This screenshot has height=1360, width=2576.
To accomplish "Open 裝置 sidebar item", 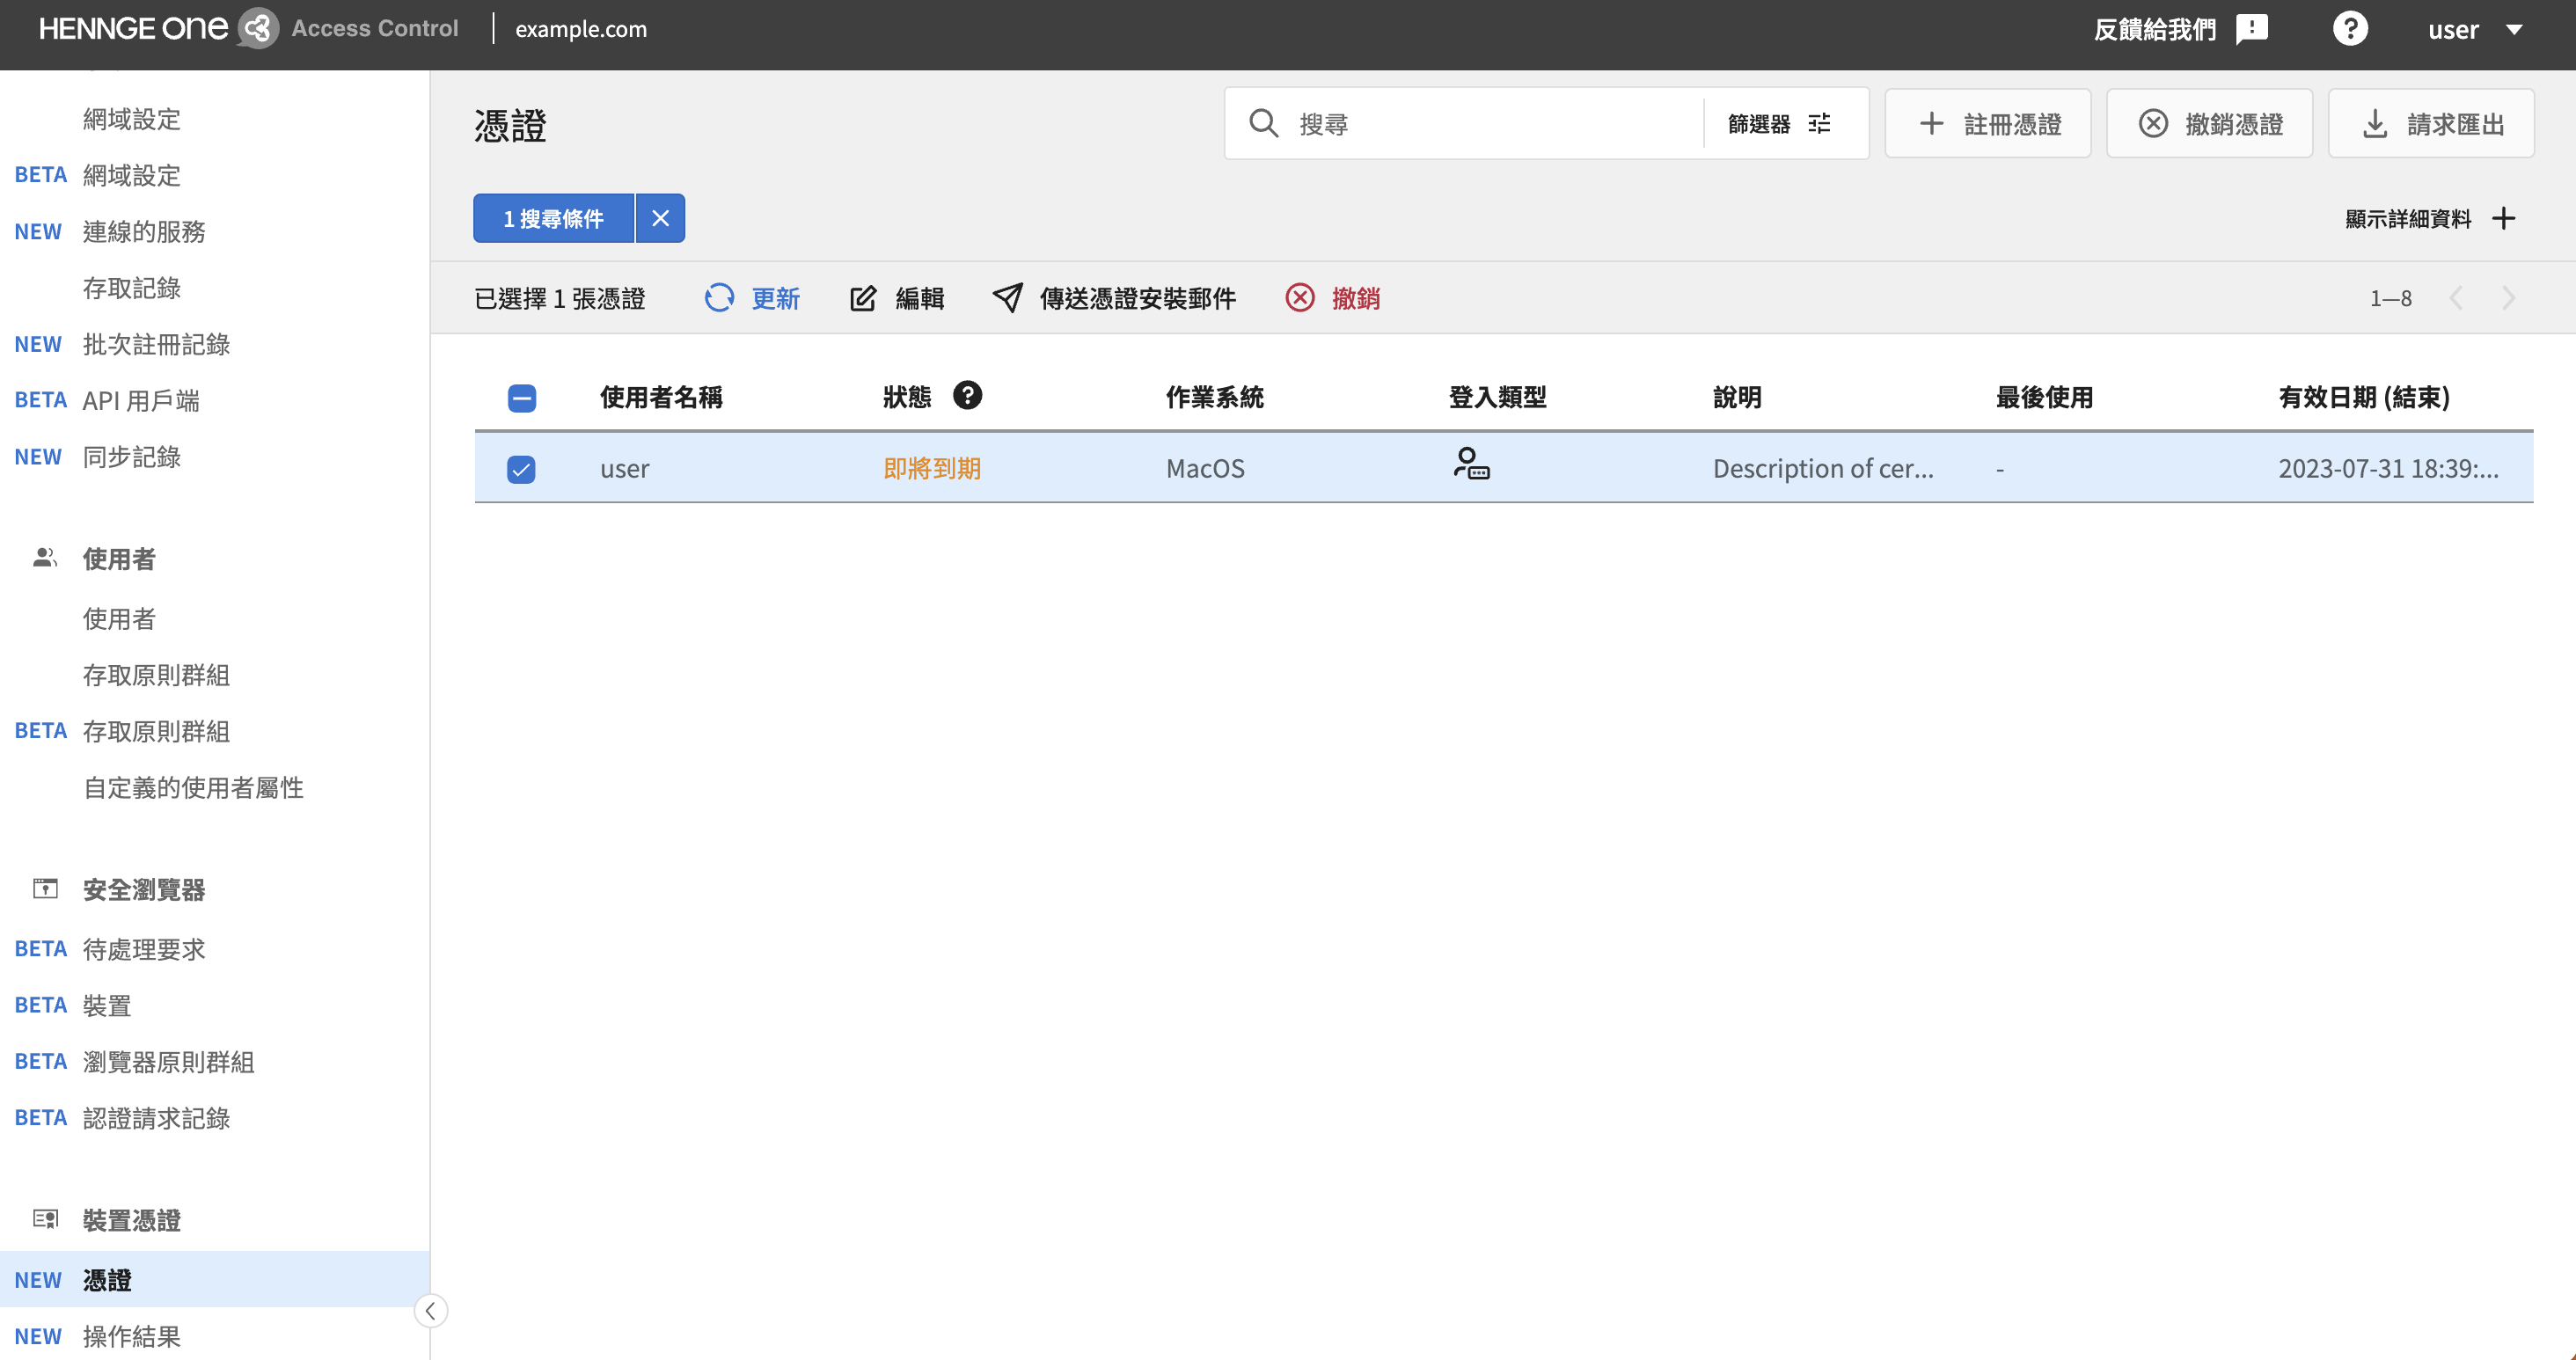I will click(107, 1005).
